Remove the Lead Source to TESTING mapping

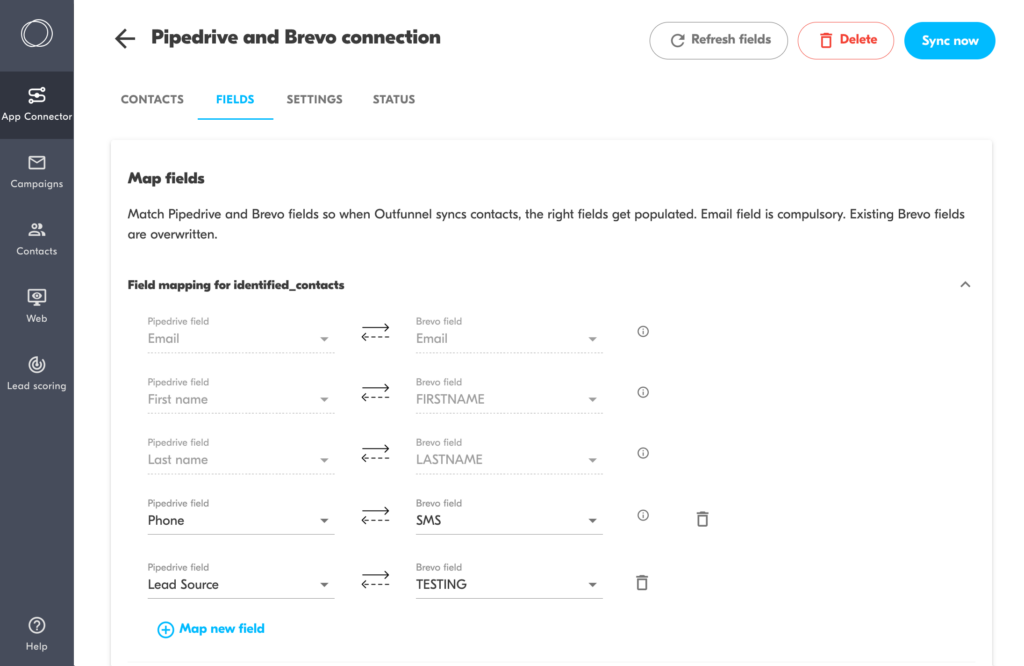pos(642,583)
